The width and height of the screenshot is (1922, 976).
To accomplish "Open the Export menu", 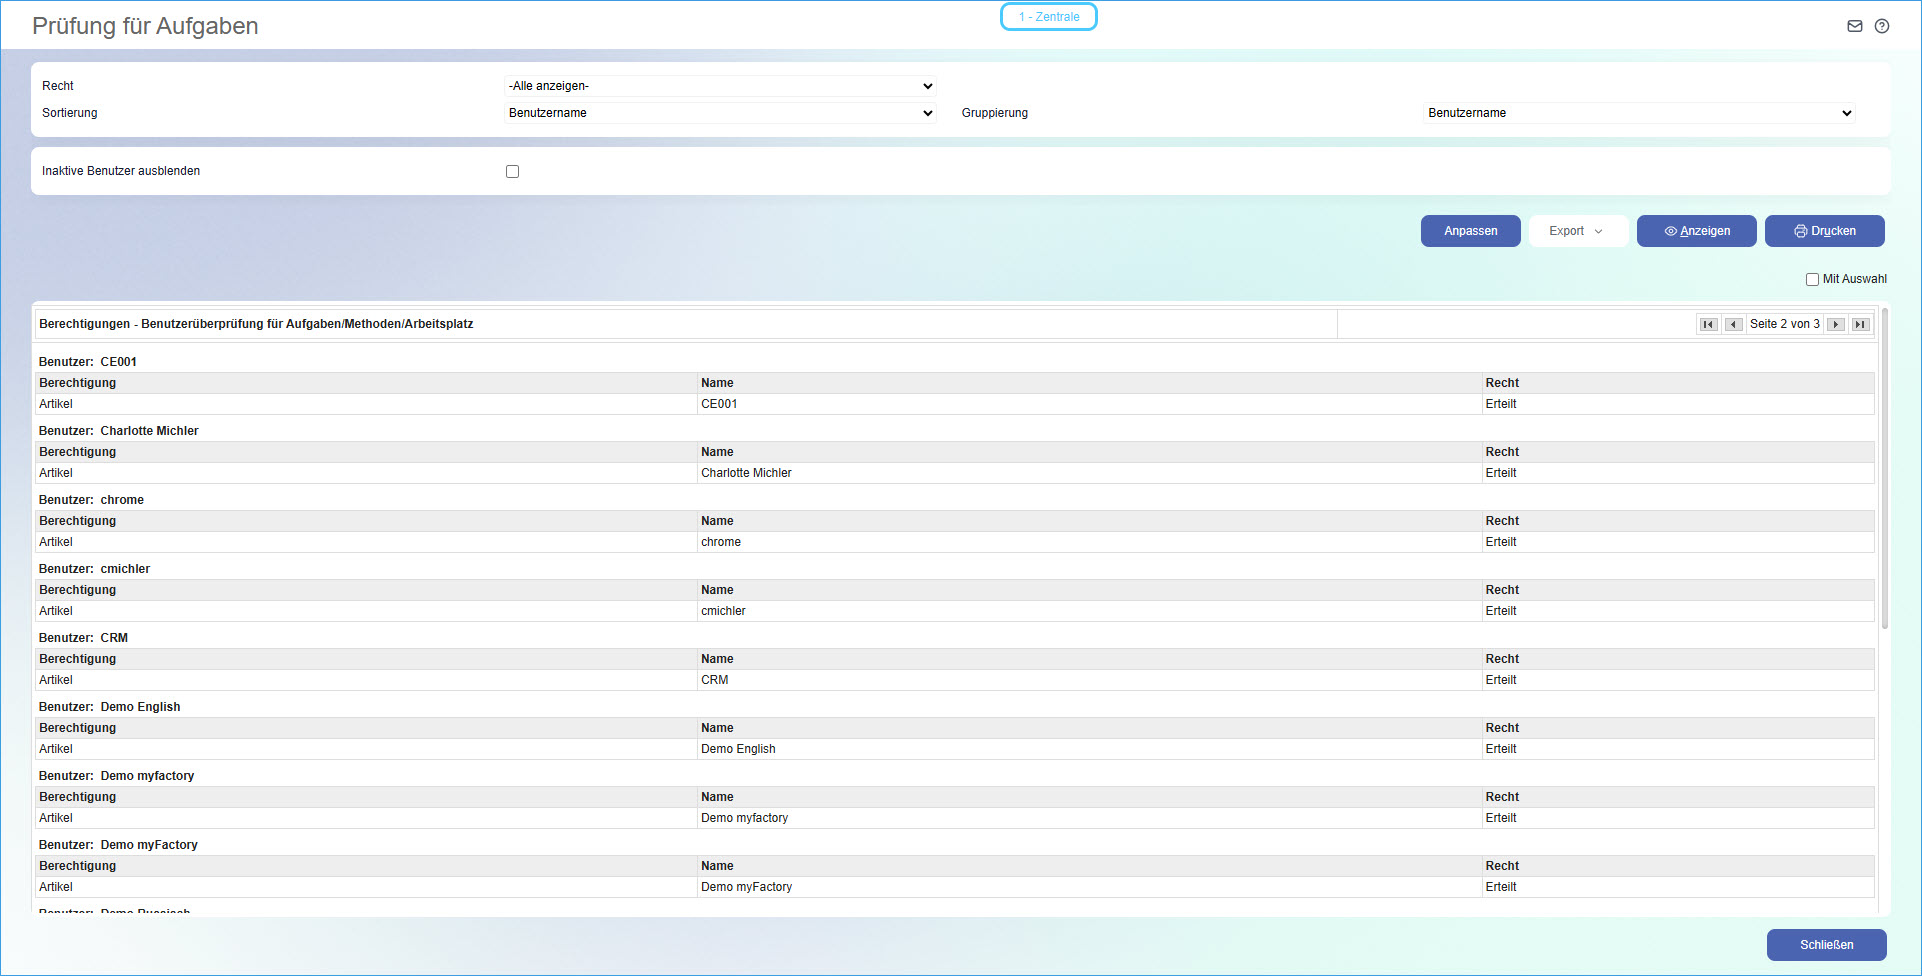I will pyautogui.click(x=1577, y=231).
